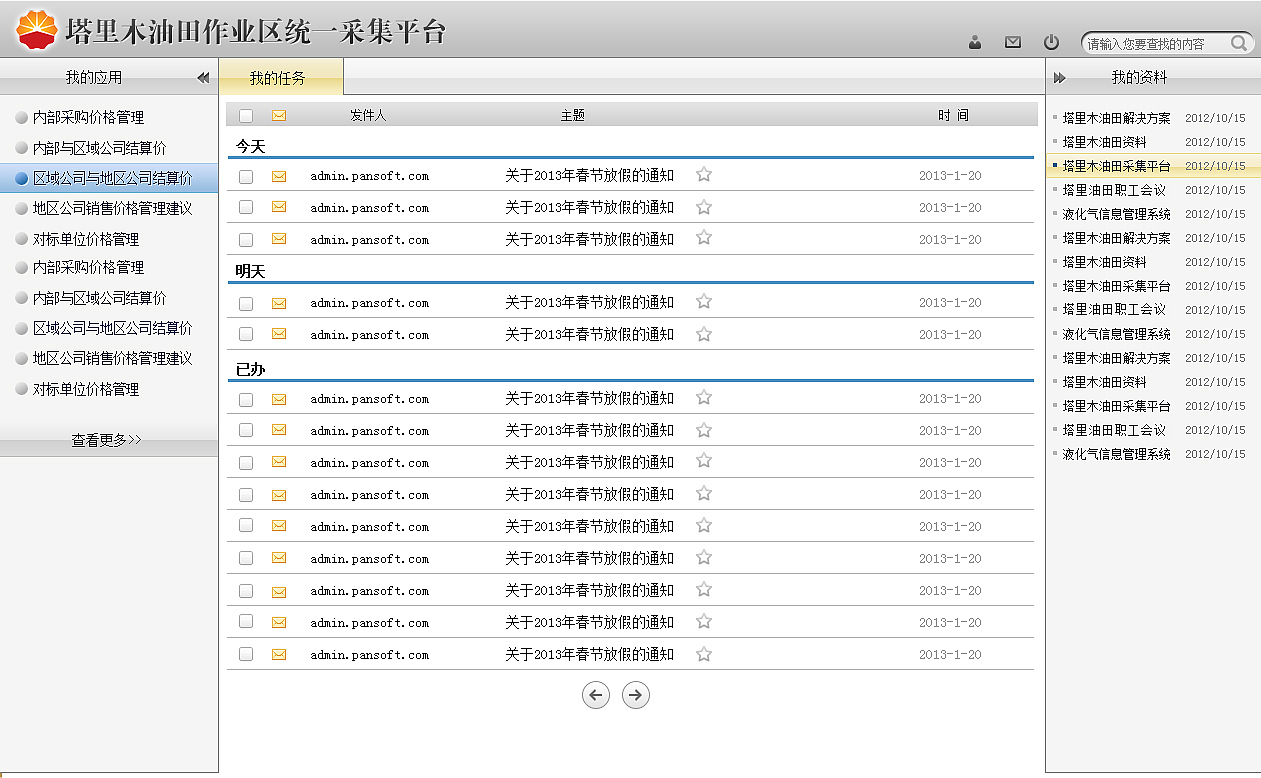Viewport: 1261px width, 778px height.
Task: Click the 时间 column header
Action: coord(953,116)
